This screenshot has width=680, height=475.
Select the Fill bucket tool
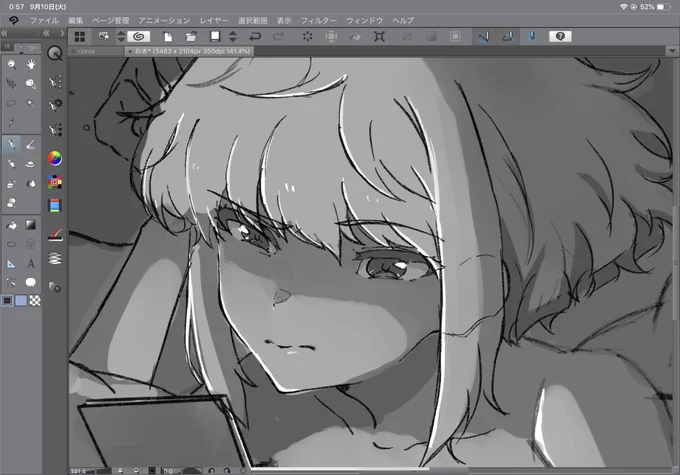(12, 224)
